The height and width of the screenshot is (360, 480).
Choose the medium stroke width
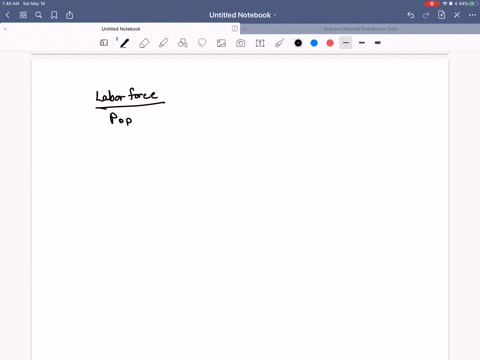[x=362, y=43]
